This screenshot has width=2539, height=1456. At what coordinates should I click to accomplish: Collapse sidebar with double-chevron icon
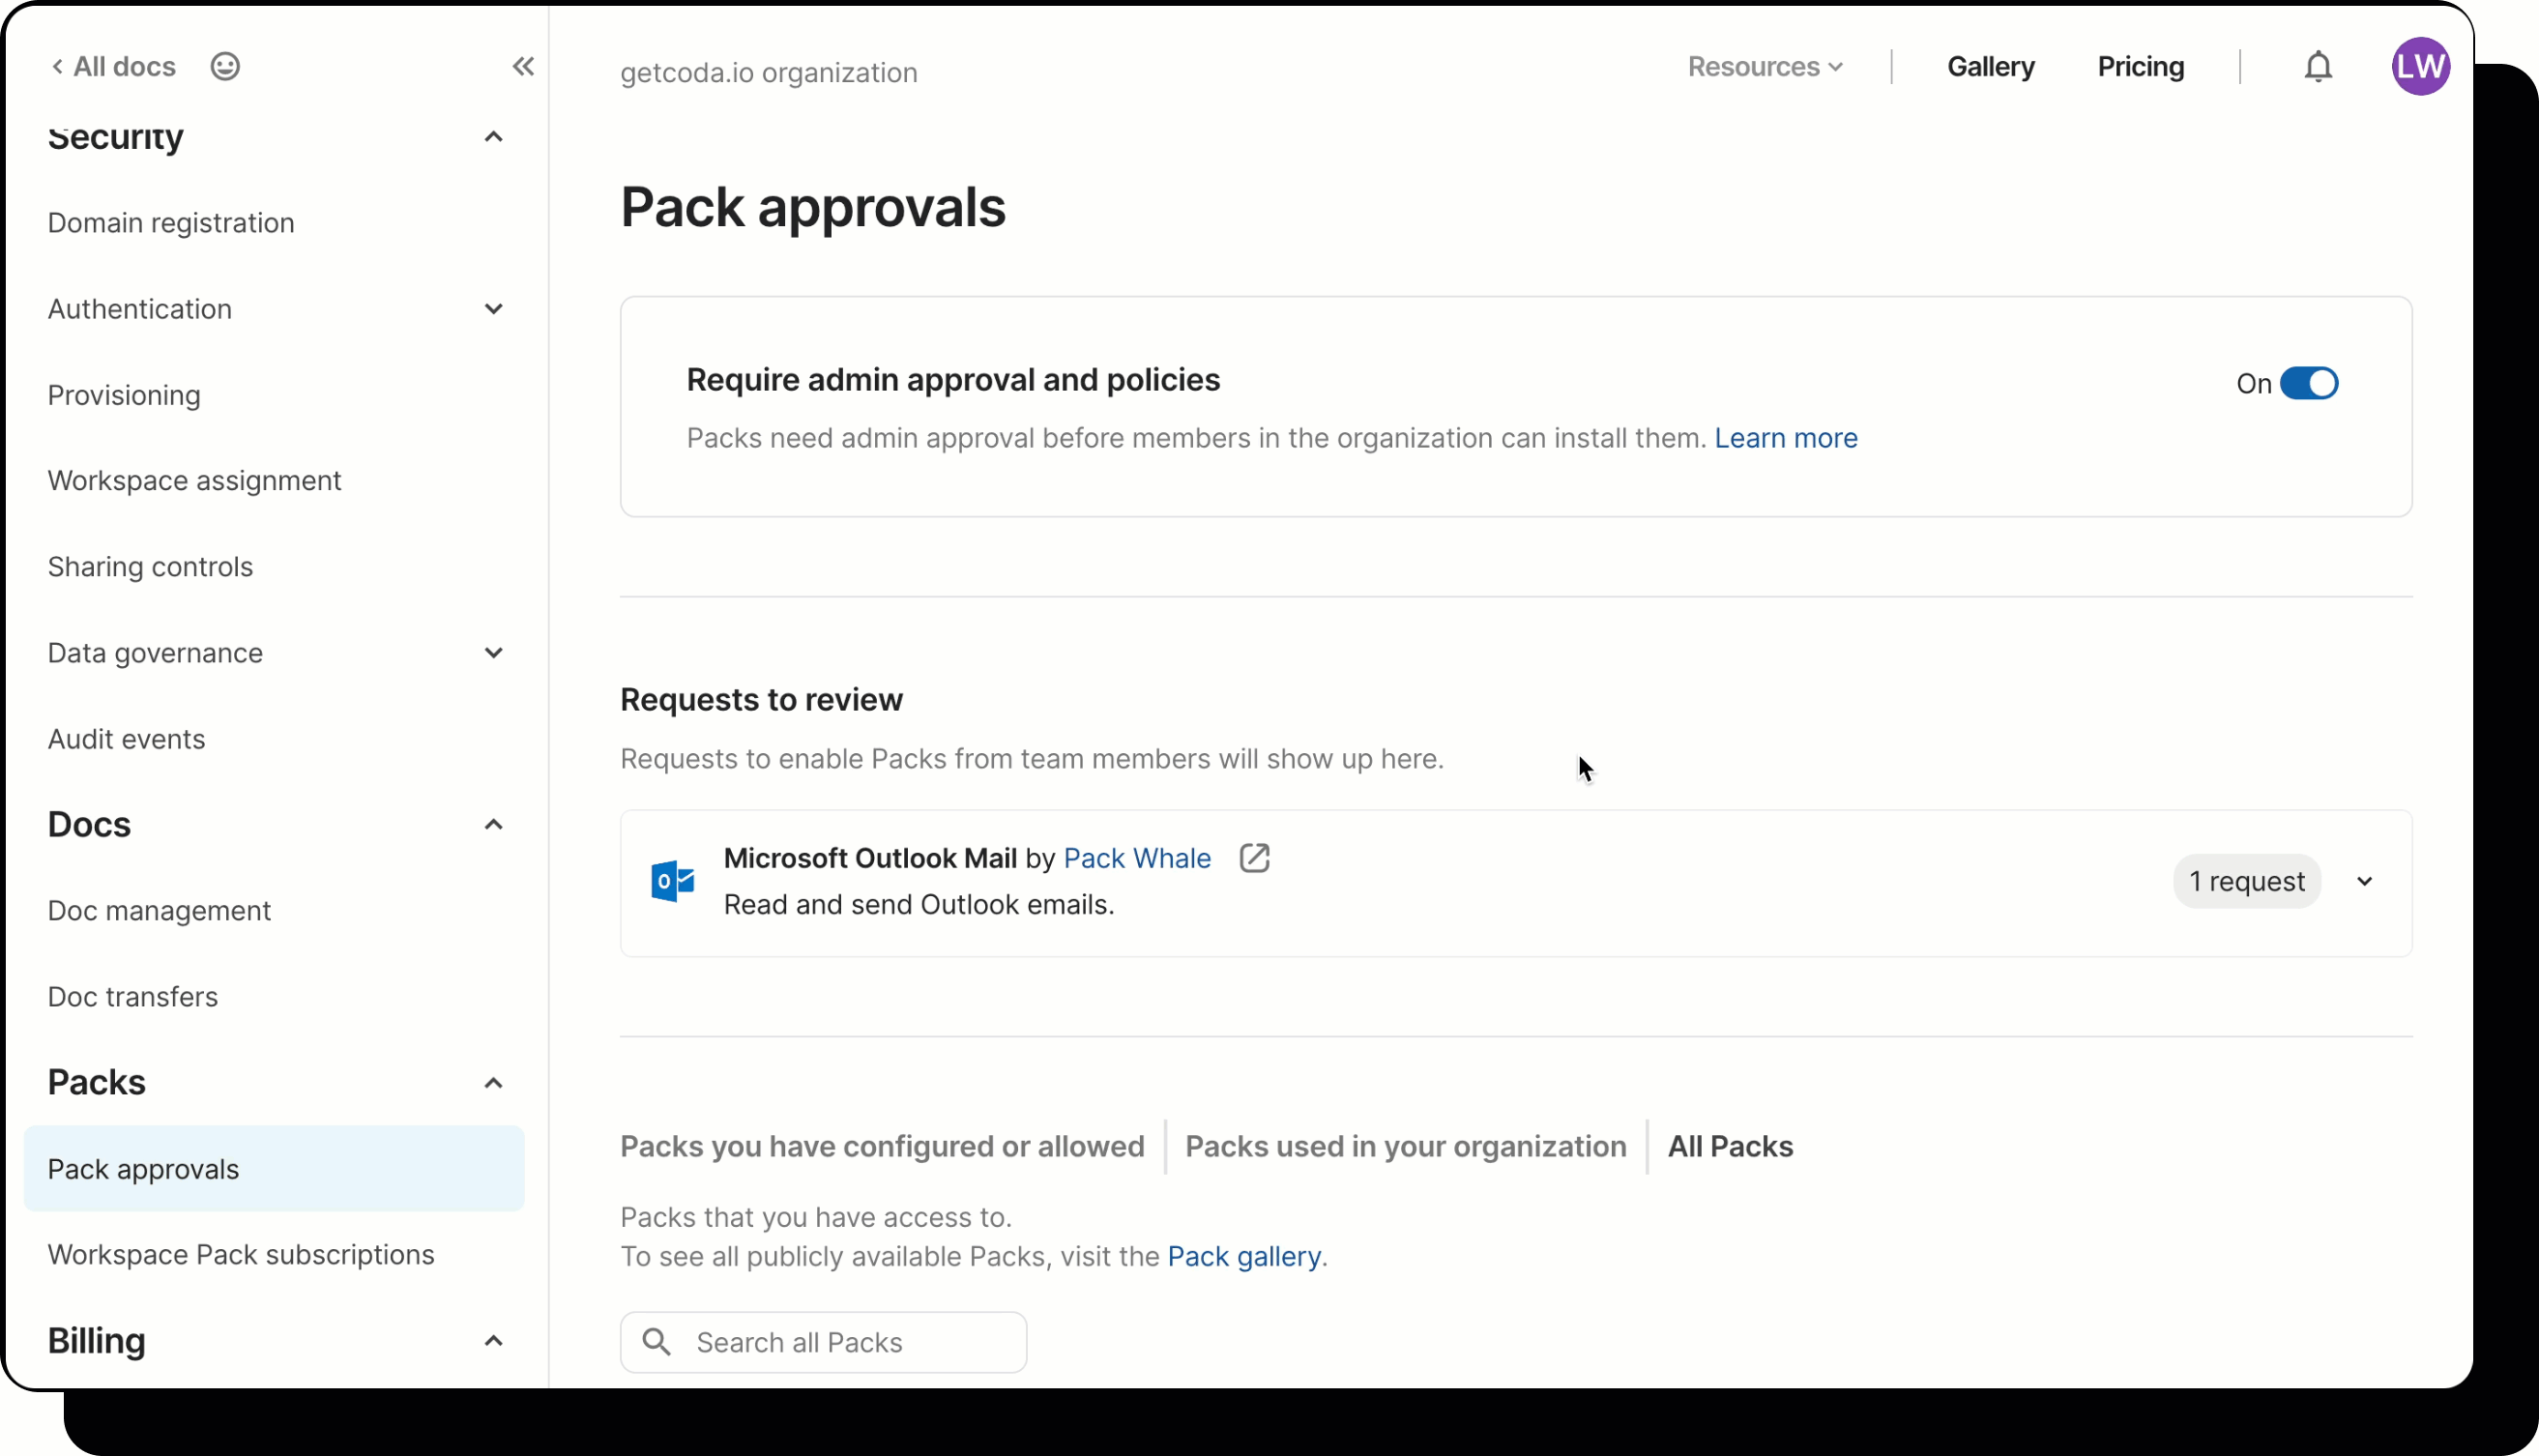click(523, 67)
